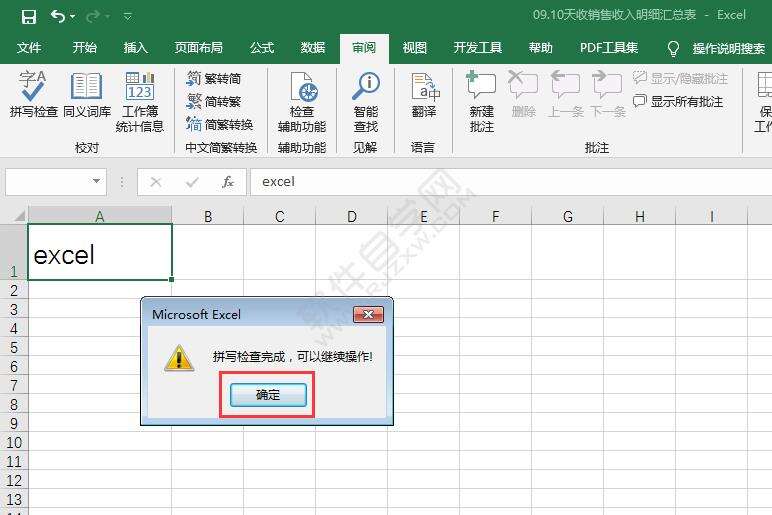The image size is (772, 515).
Task: Close the Microsoft Excel dialog with X
Action: click(368, 315)
